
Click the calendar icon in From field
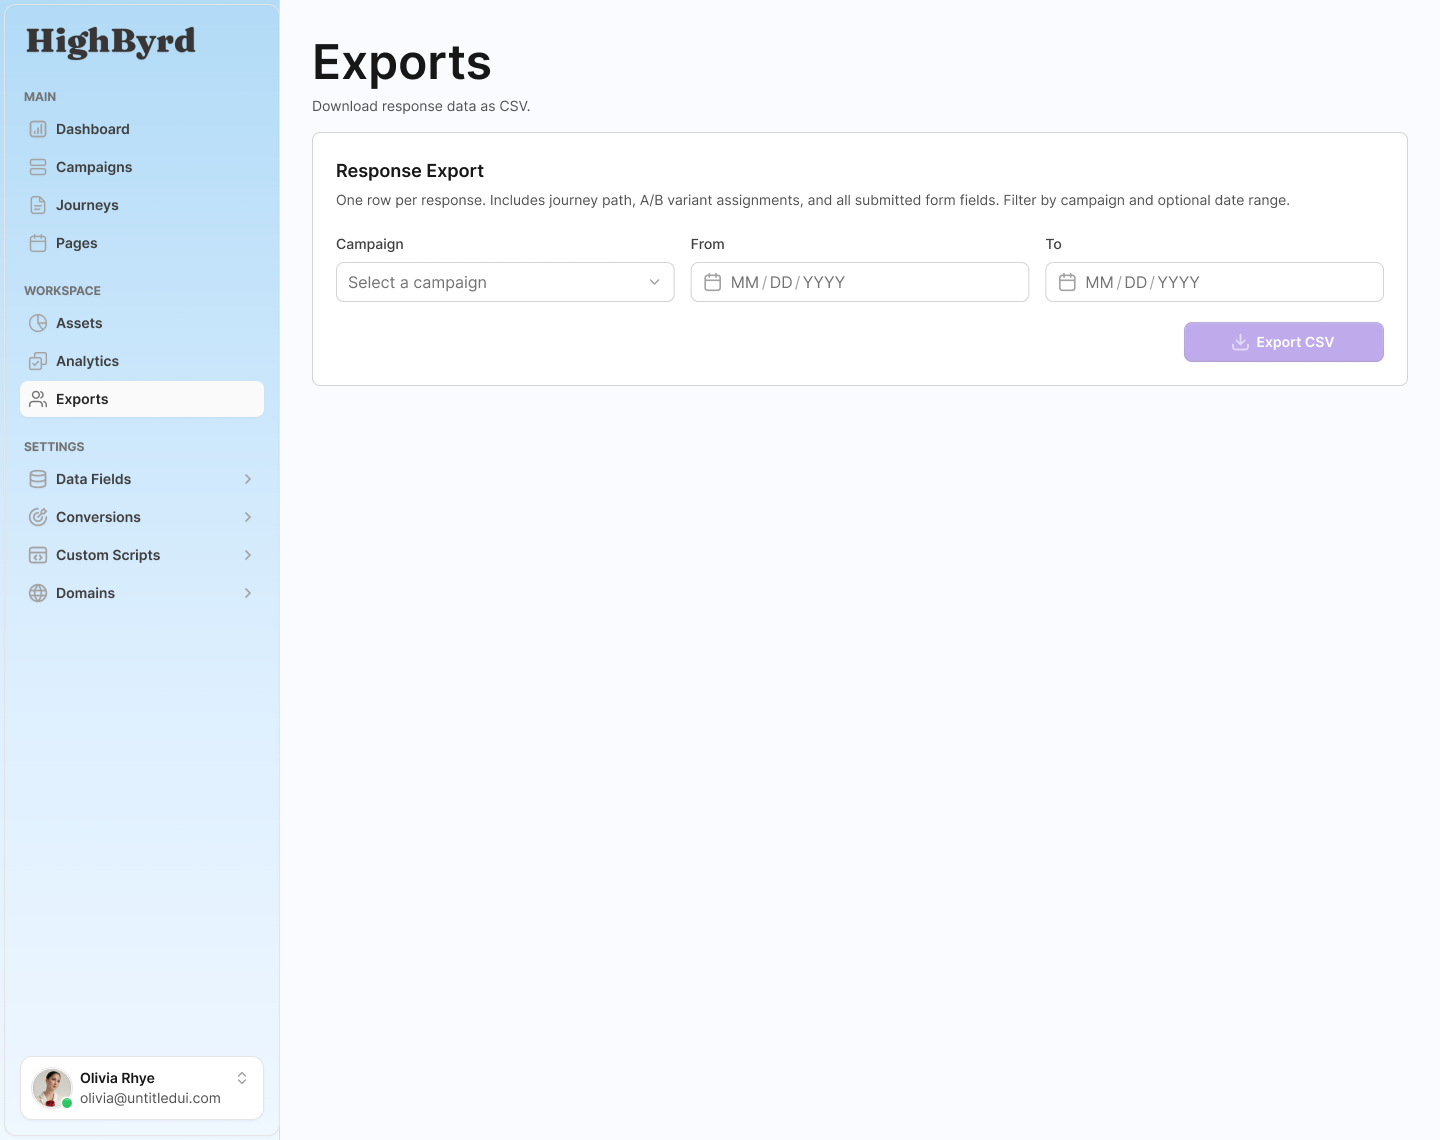coord(713,282)
